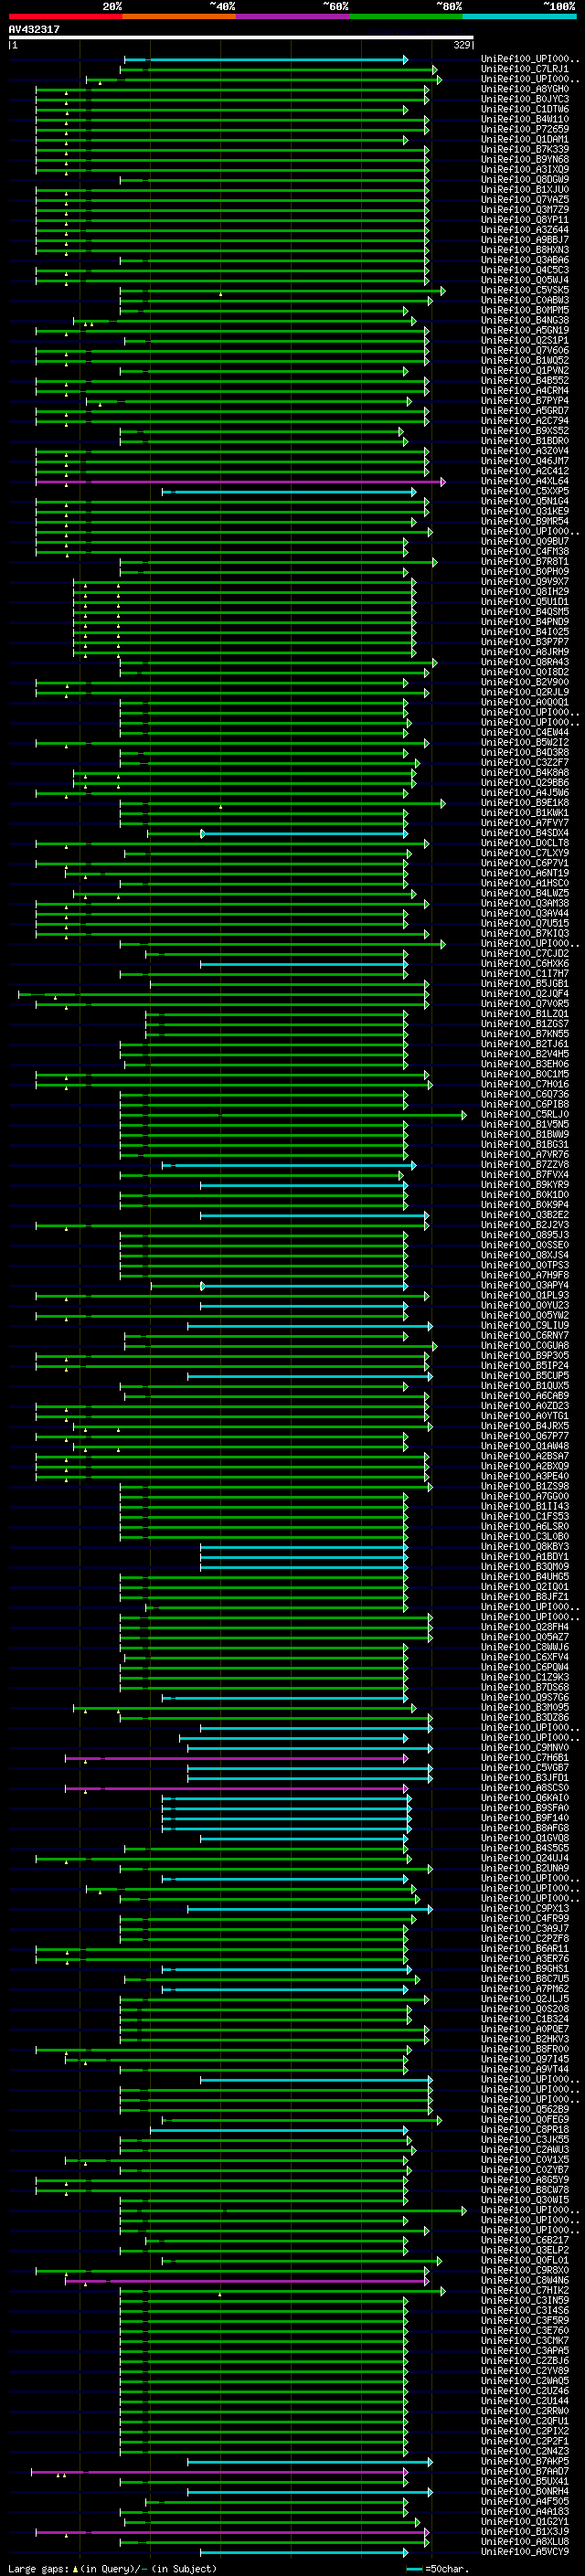Select hit label UniRef100_B7K339
The image size is (585, 2576).
pos(525,150)
